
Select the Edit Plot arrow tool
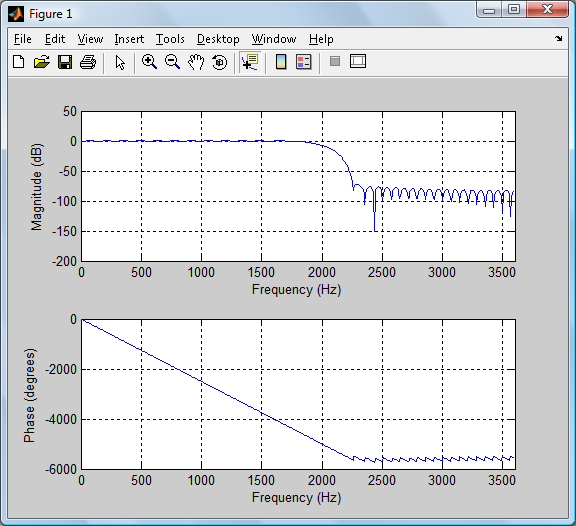point(120,62)
